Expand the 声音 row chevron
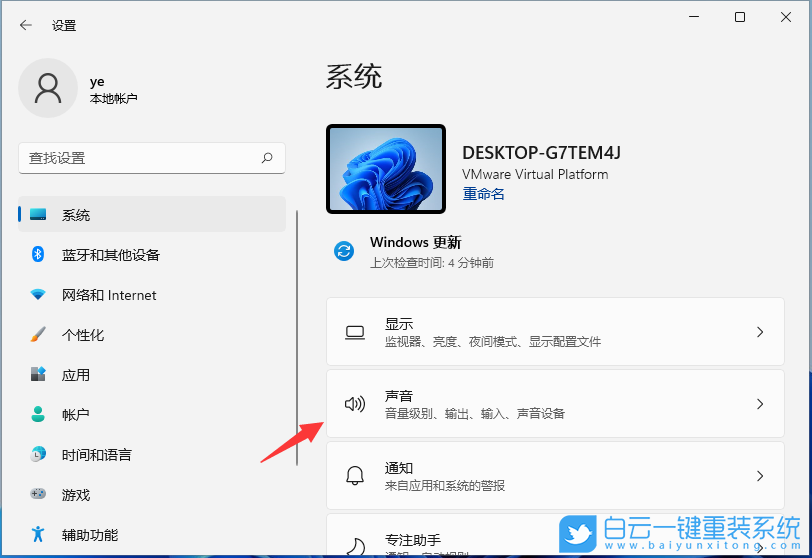Image resolution: width=812 pixels, height=558 pixels. [760, 404]
